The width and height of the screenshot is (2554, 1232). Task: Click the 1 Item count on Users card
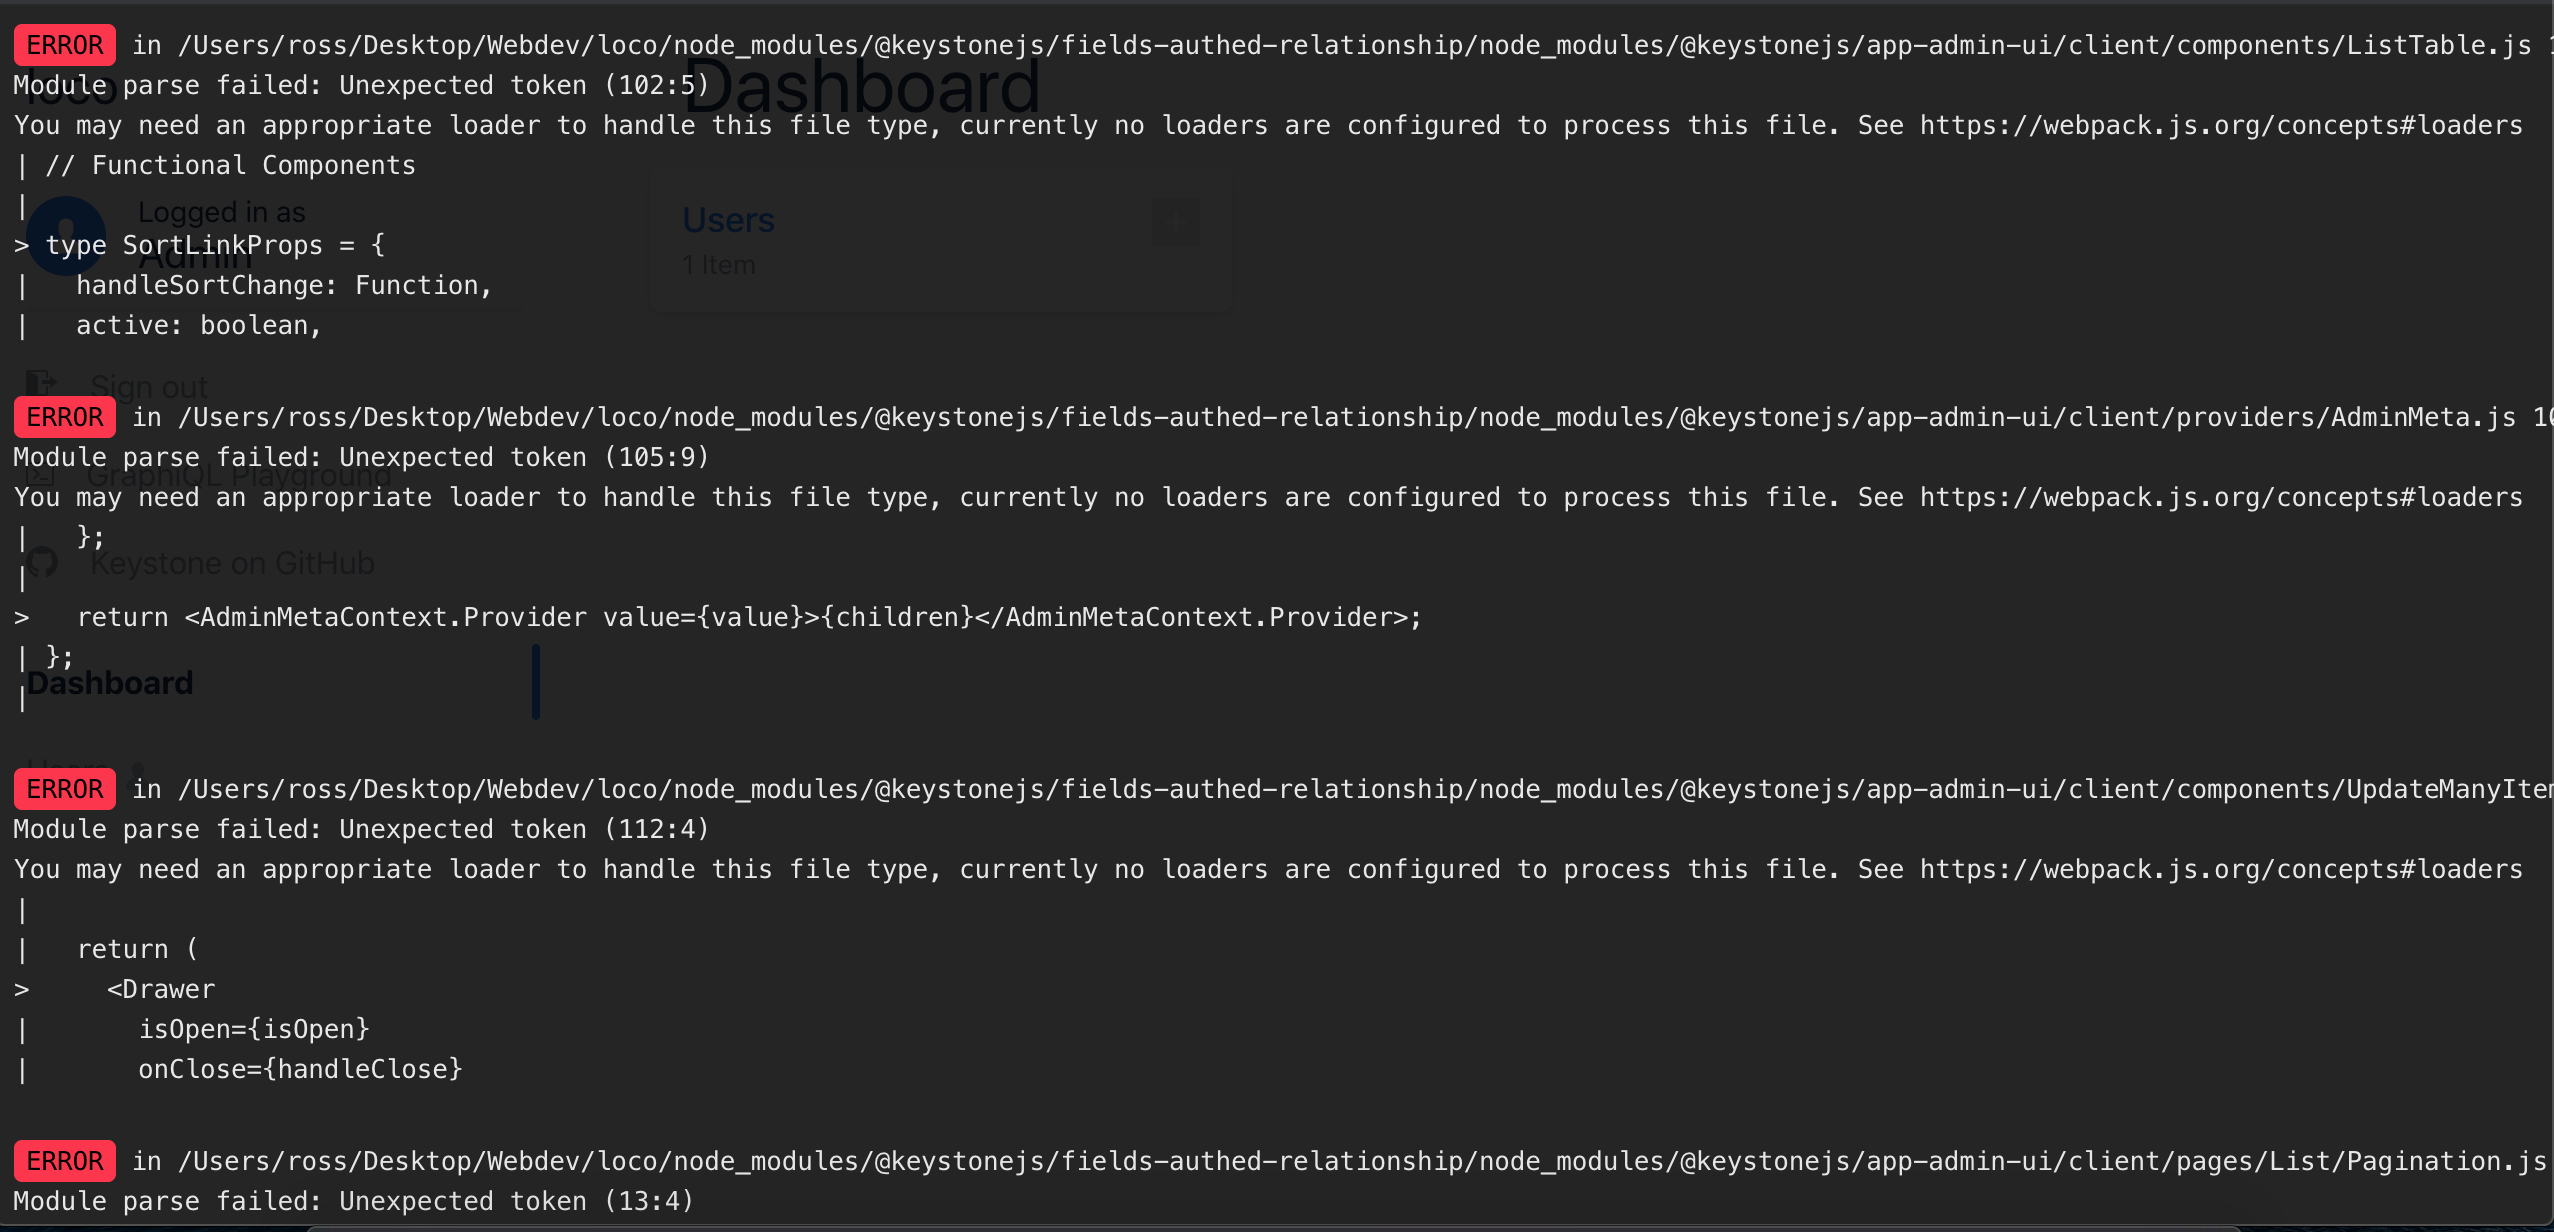(x=718, y=264)
